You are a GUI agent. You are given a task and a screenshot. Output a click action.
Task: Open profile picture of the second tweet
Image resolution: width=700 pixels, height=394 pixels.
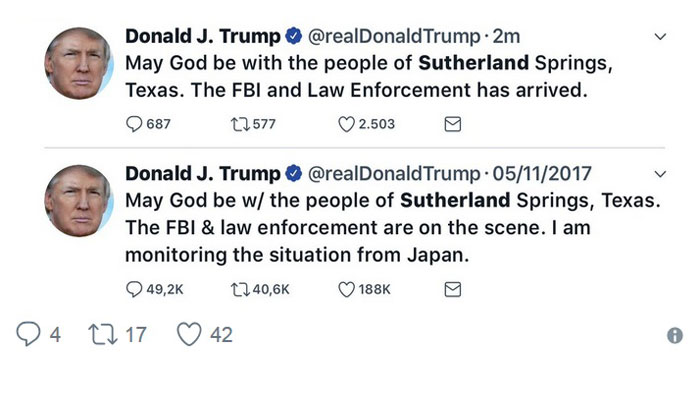(79, 200)
